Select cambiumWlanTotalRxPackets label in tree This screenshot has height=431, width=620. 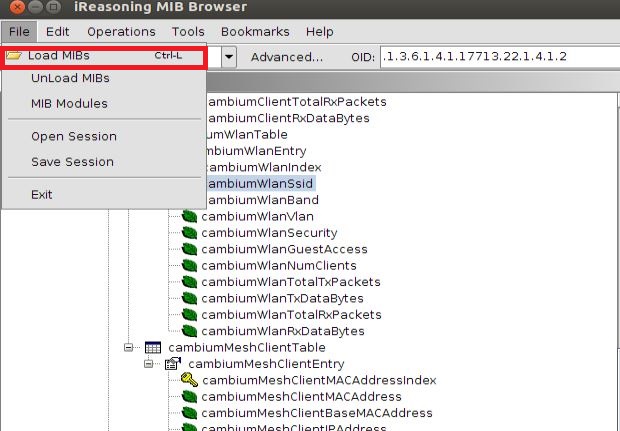tap(291, 315)
